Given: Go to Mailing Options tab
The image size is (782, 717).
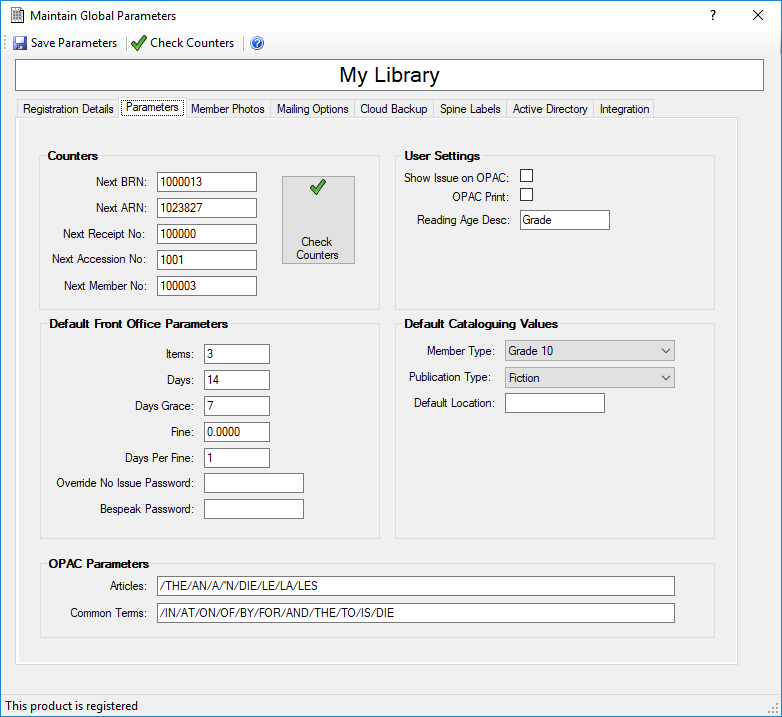Looking at the screenshot, I should 313,109.
